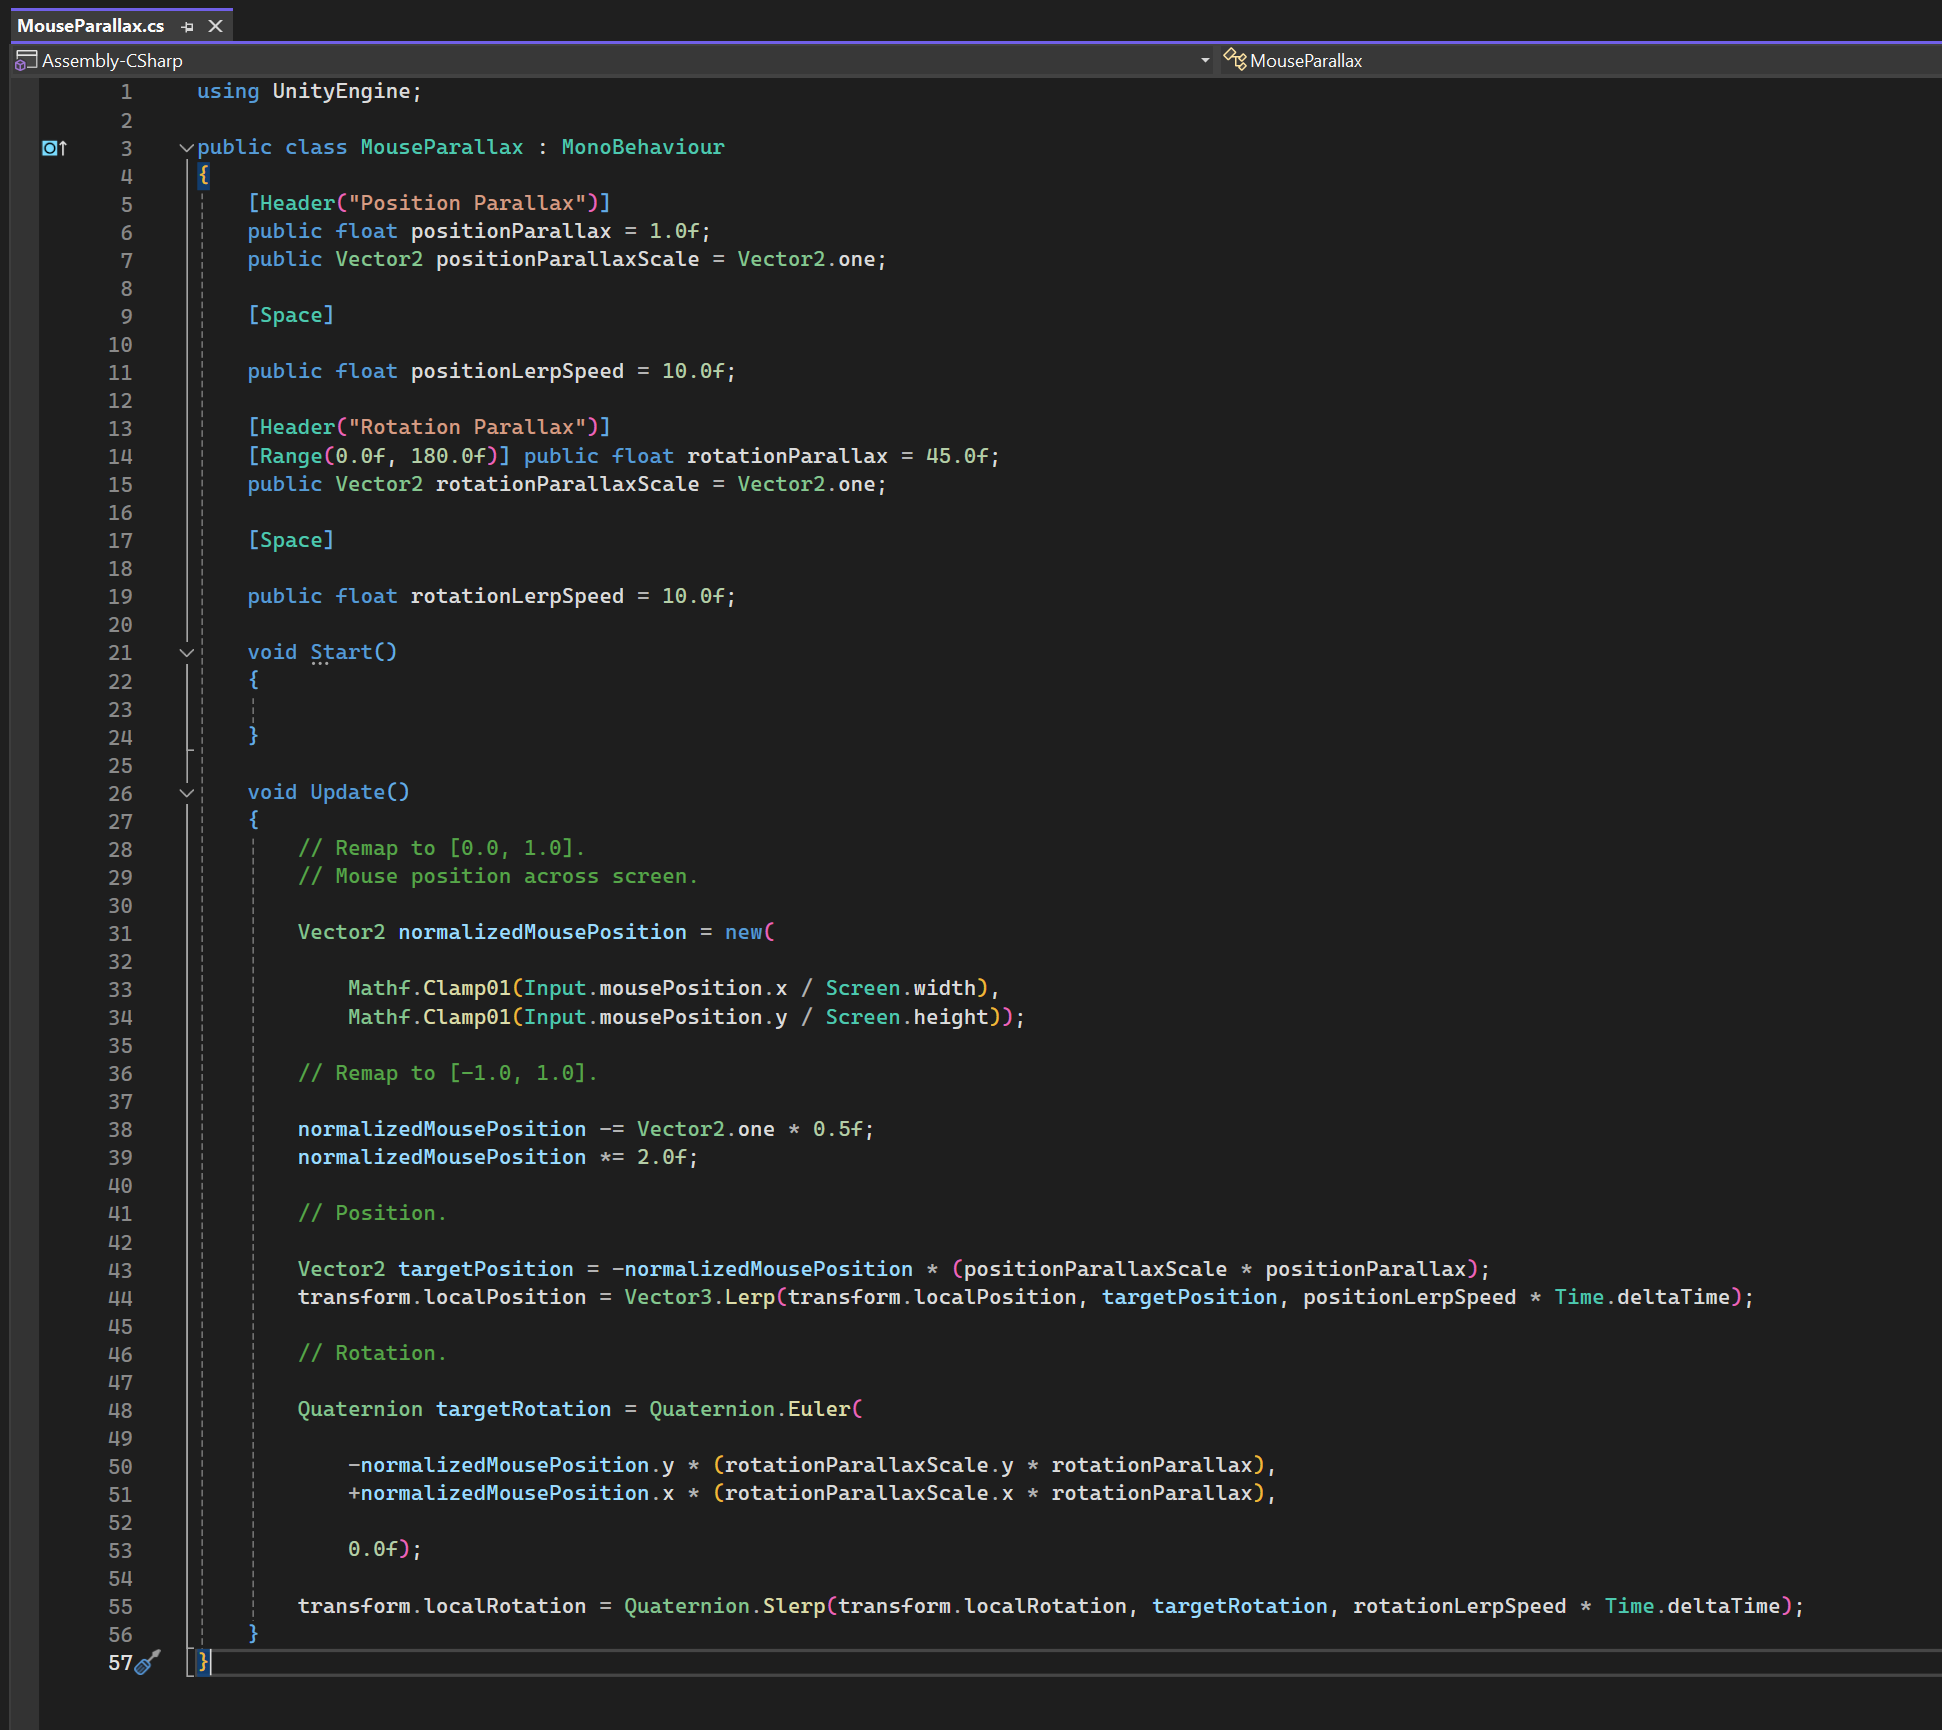Screen dimensions: 1942x1730
Task: Open the Assembly-CSharp project dropdown arrow
Action: point(1204,61)
